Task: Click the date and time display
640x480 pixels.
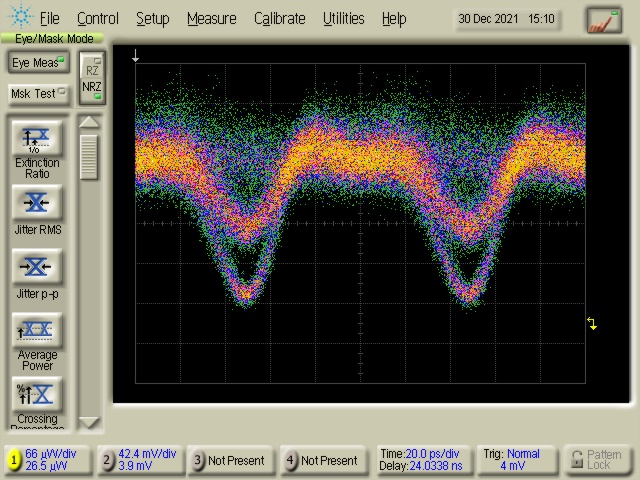Action: (506, 19)
